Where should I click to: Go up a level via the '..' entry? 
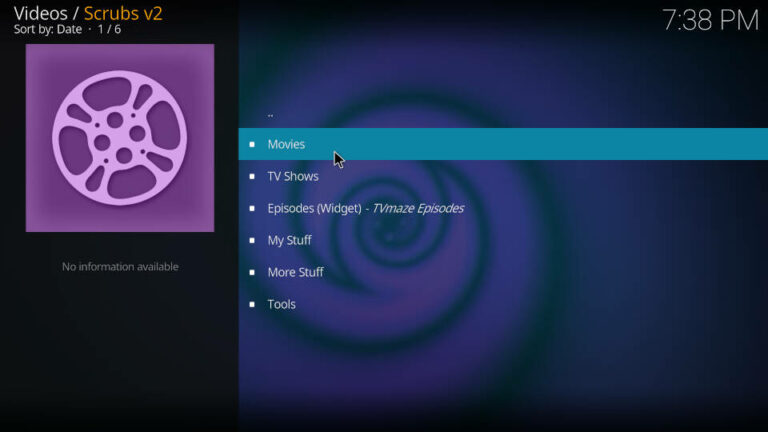503,113
